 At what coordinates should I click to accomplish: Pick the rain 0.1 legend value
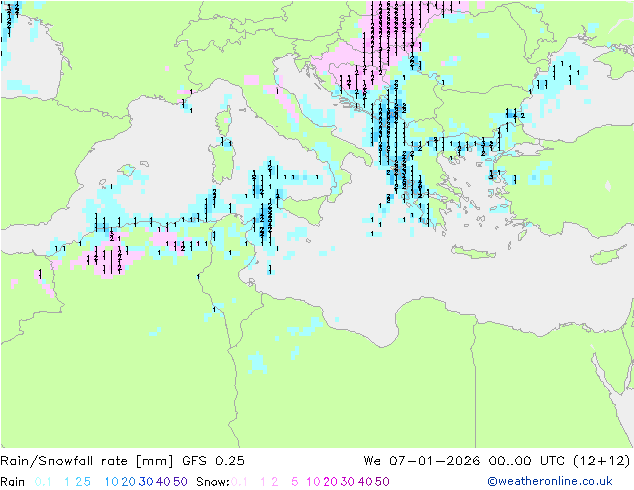pyautogui.click(x=43, y=482)
